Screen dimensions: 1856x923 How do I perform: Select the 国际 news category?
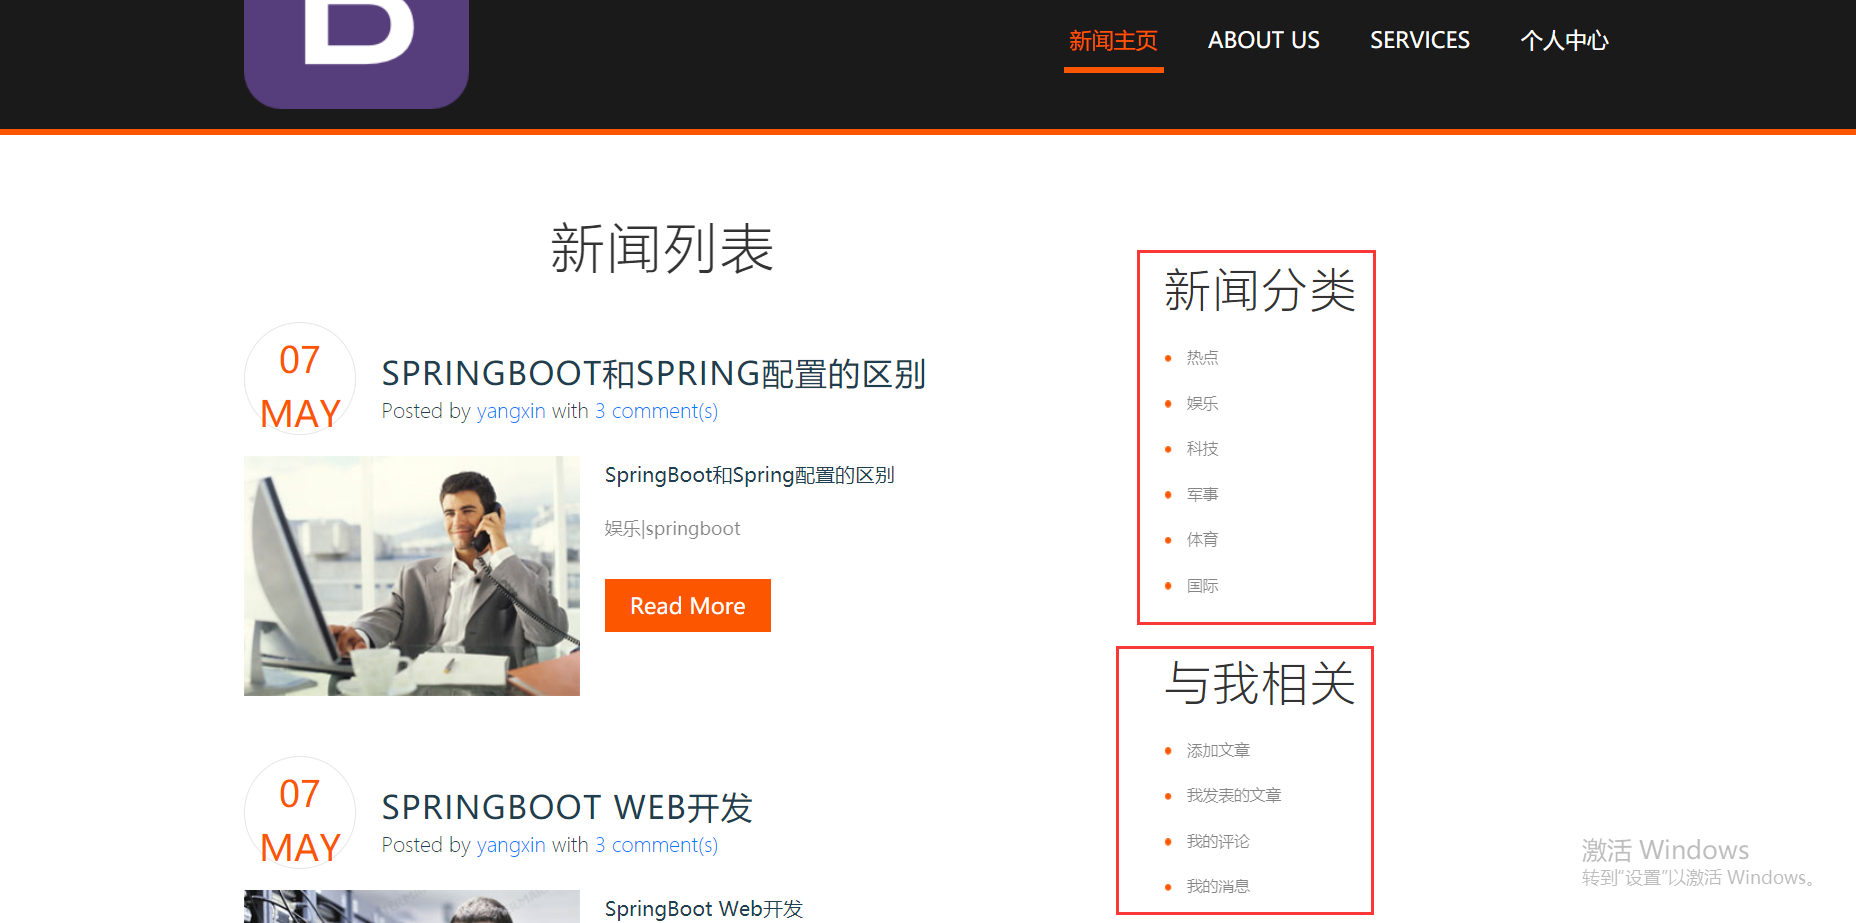[x=1202, y=586]
